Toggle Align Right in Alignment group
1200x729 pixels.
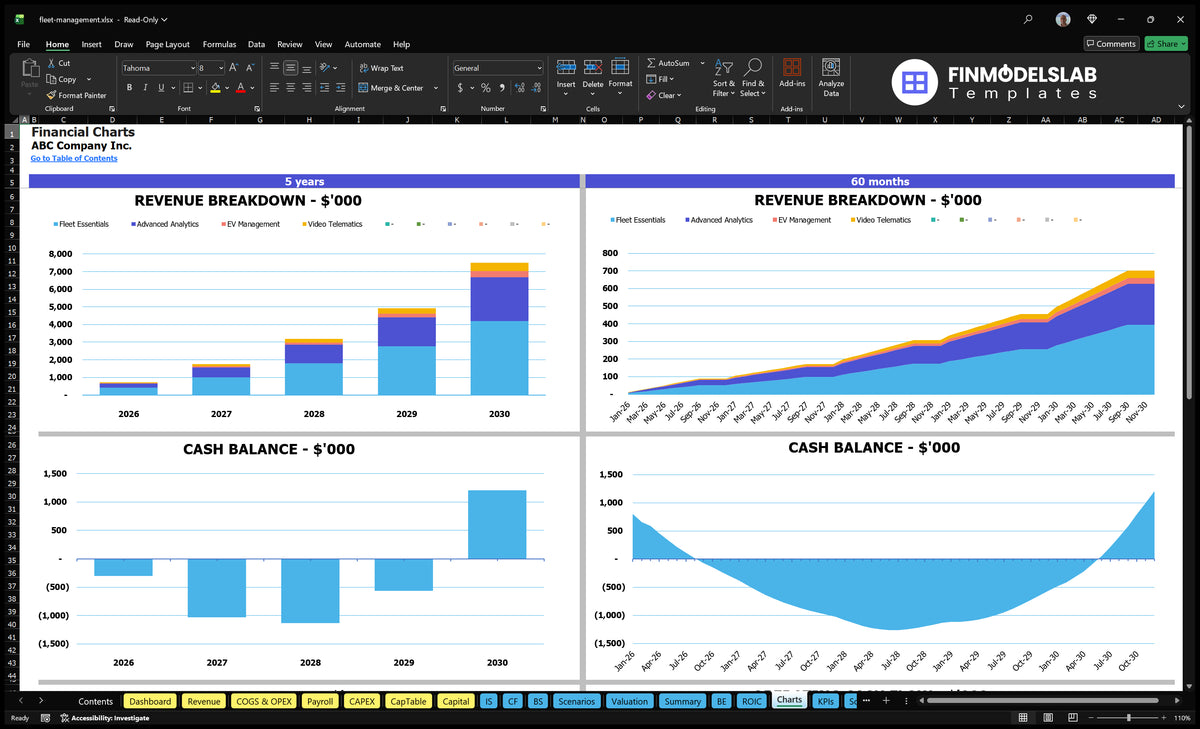point(307,88)
